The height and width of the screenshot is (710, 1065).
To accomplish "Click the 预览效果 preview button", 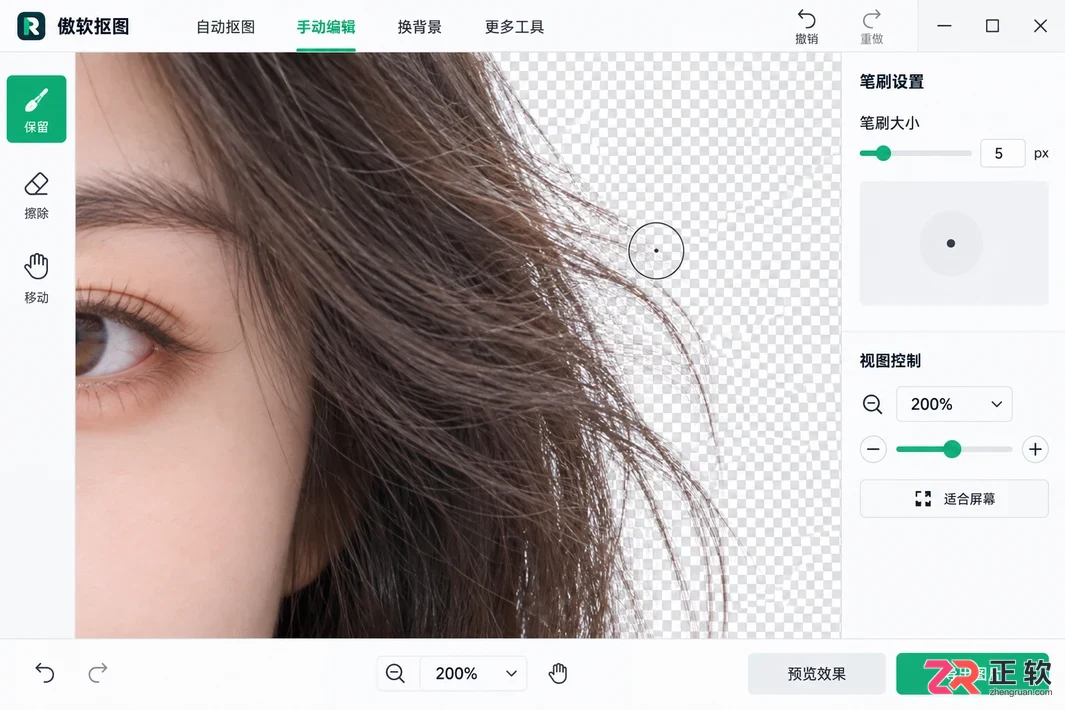I will point(817,674).
